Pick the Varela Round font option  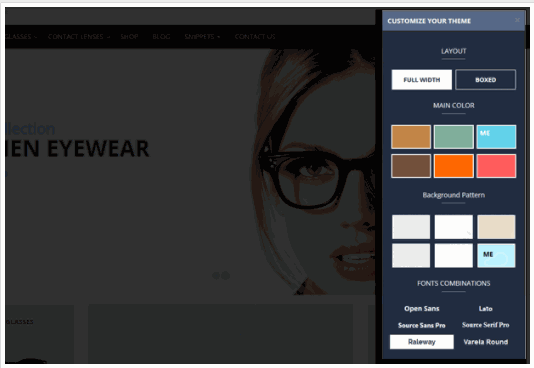(x=485, y=342)
